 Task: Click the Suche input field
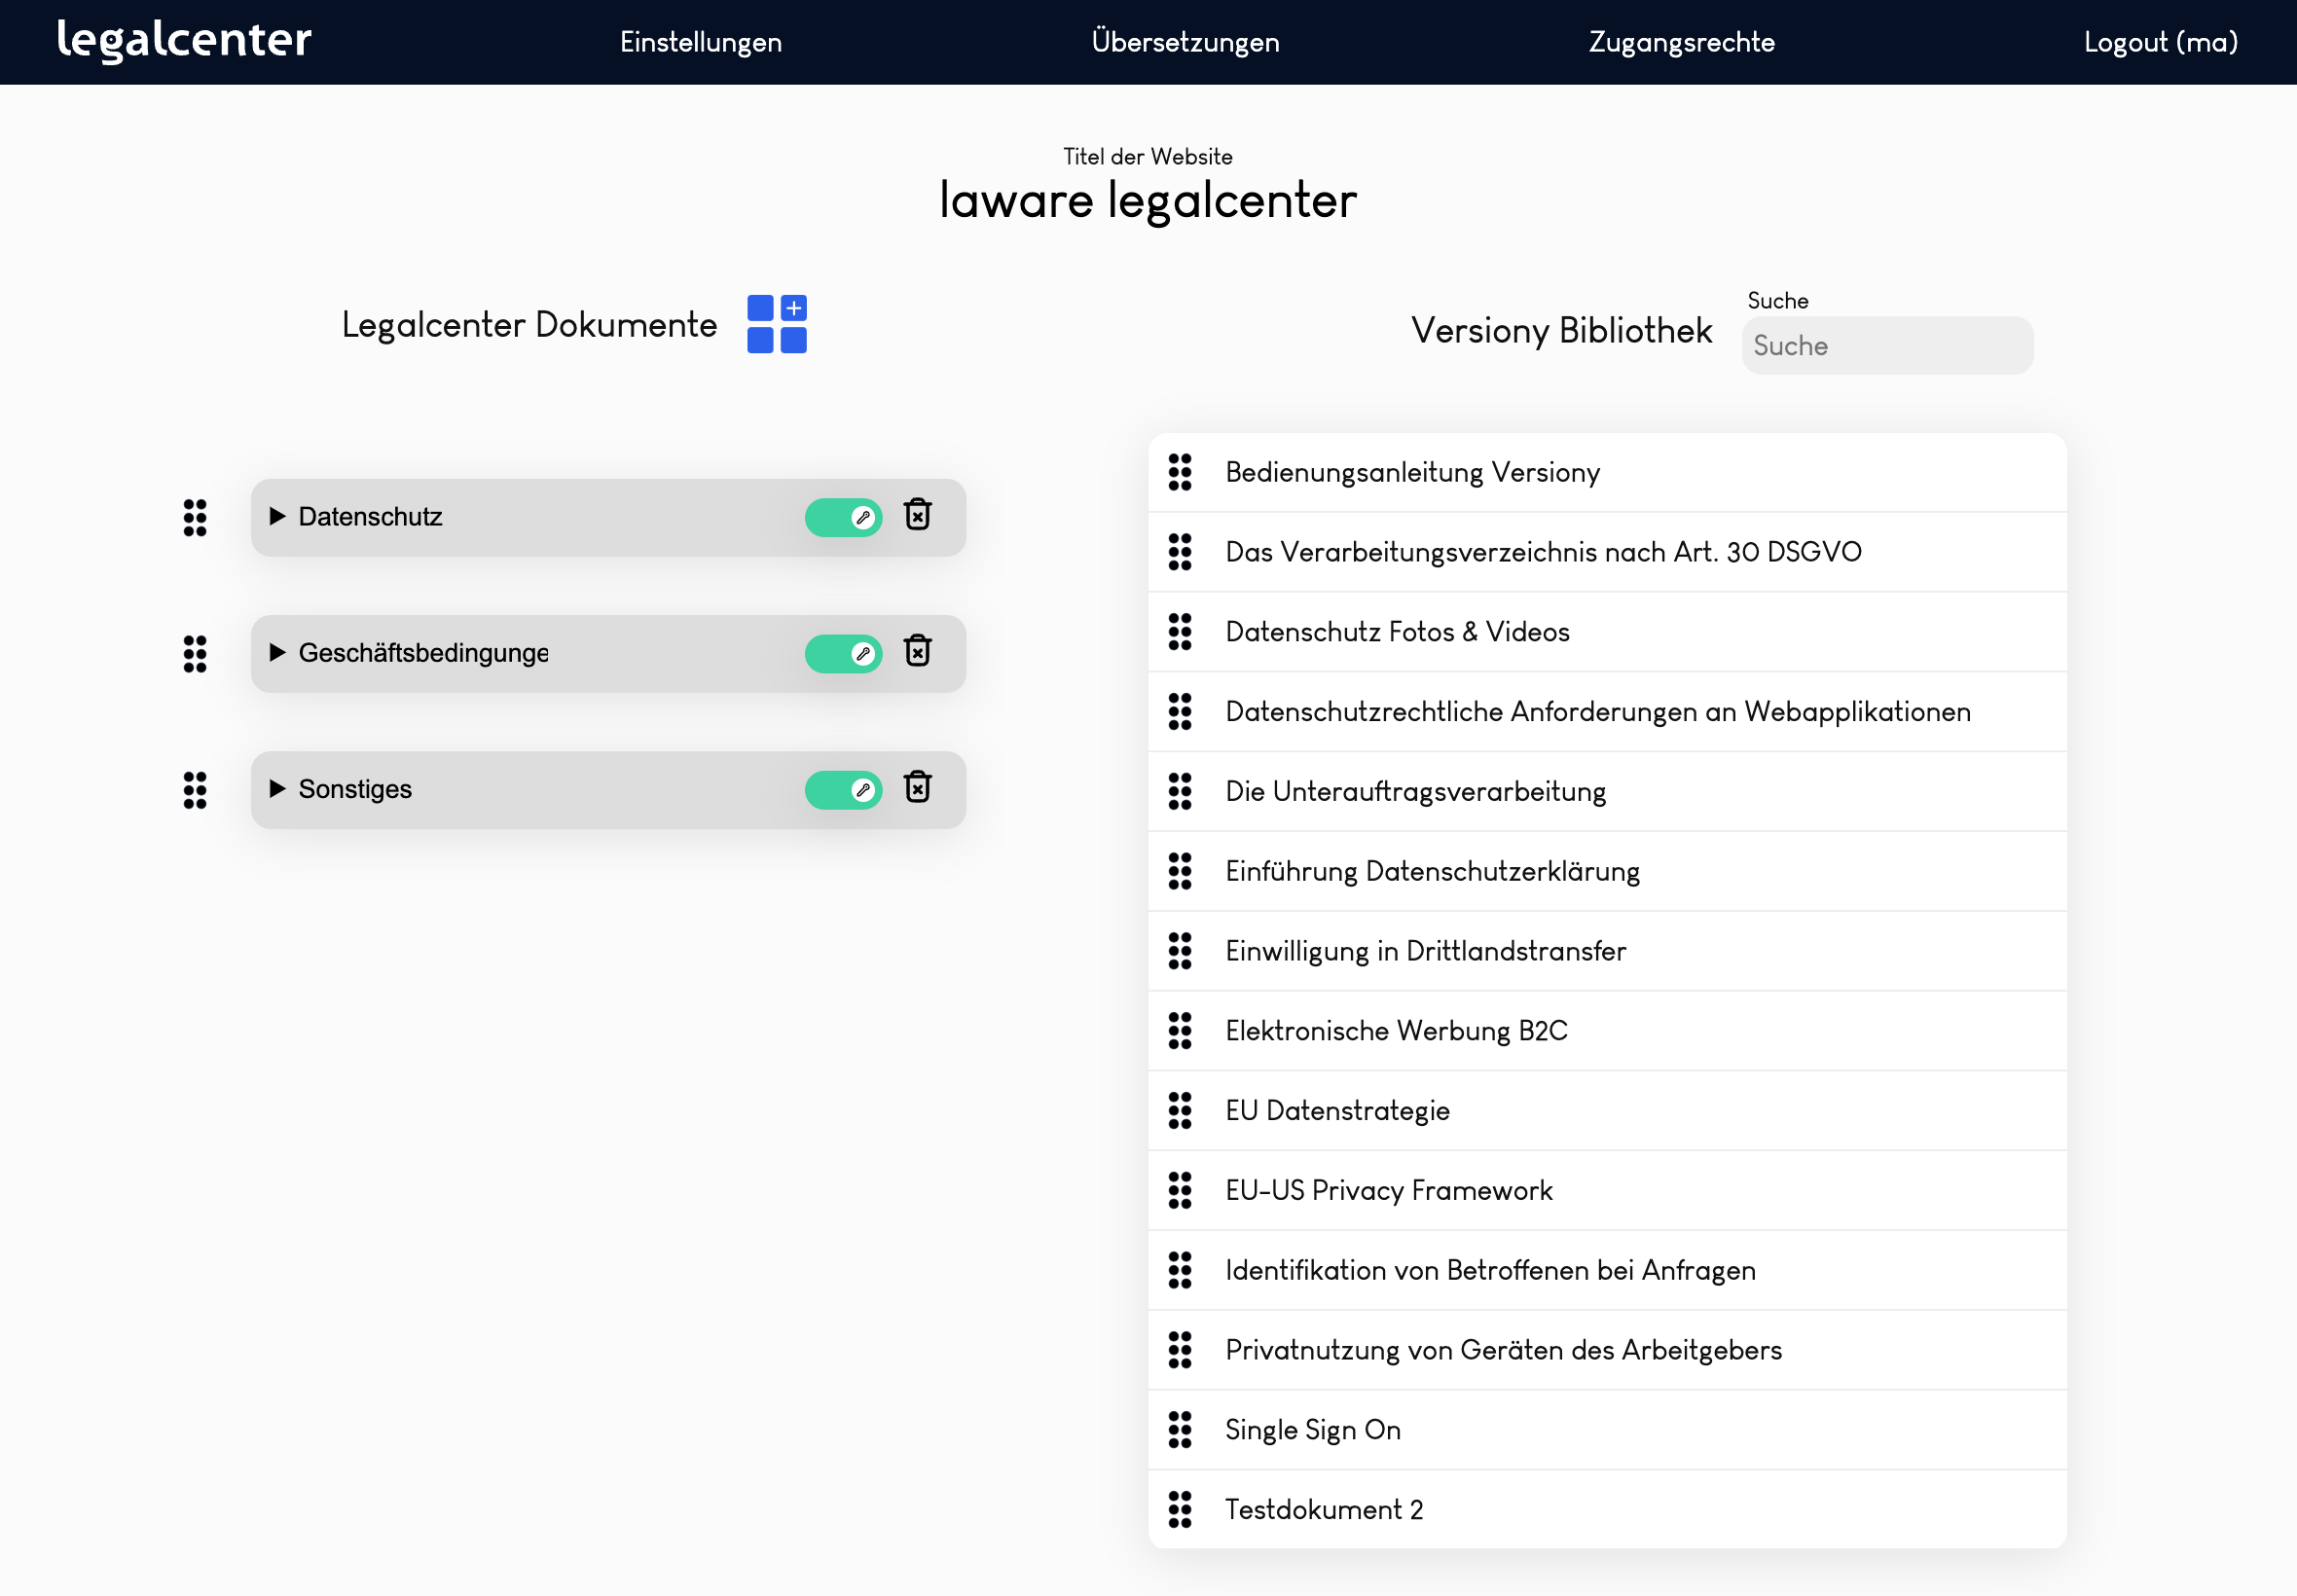[1887, 346]
